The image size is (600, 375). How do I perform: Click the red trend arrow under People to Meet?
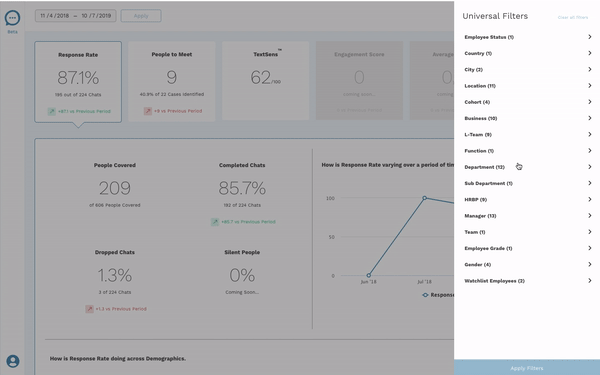(148, 111)
